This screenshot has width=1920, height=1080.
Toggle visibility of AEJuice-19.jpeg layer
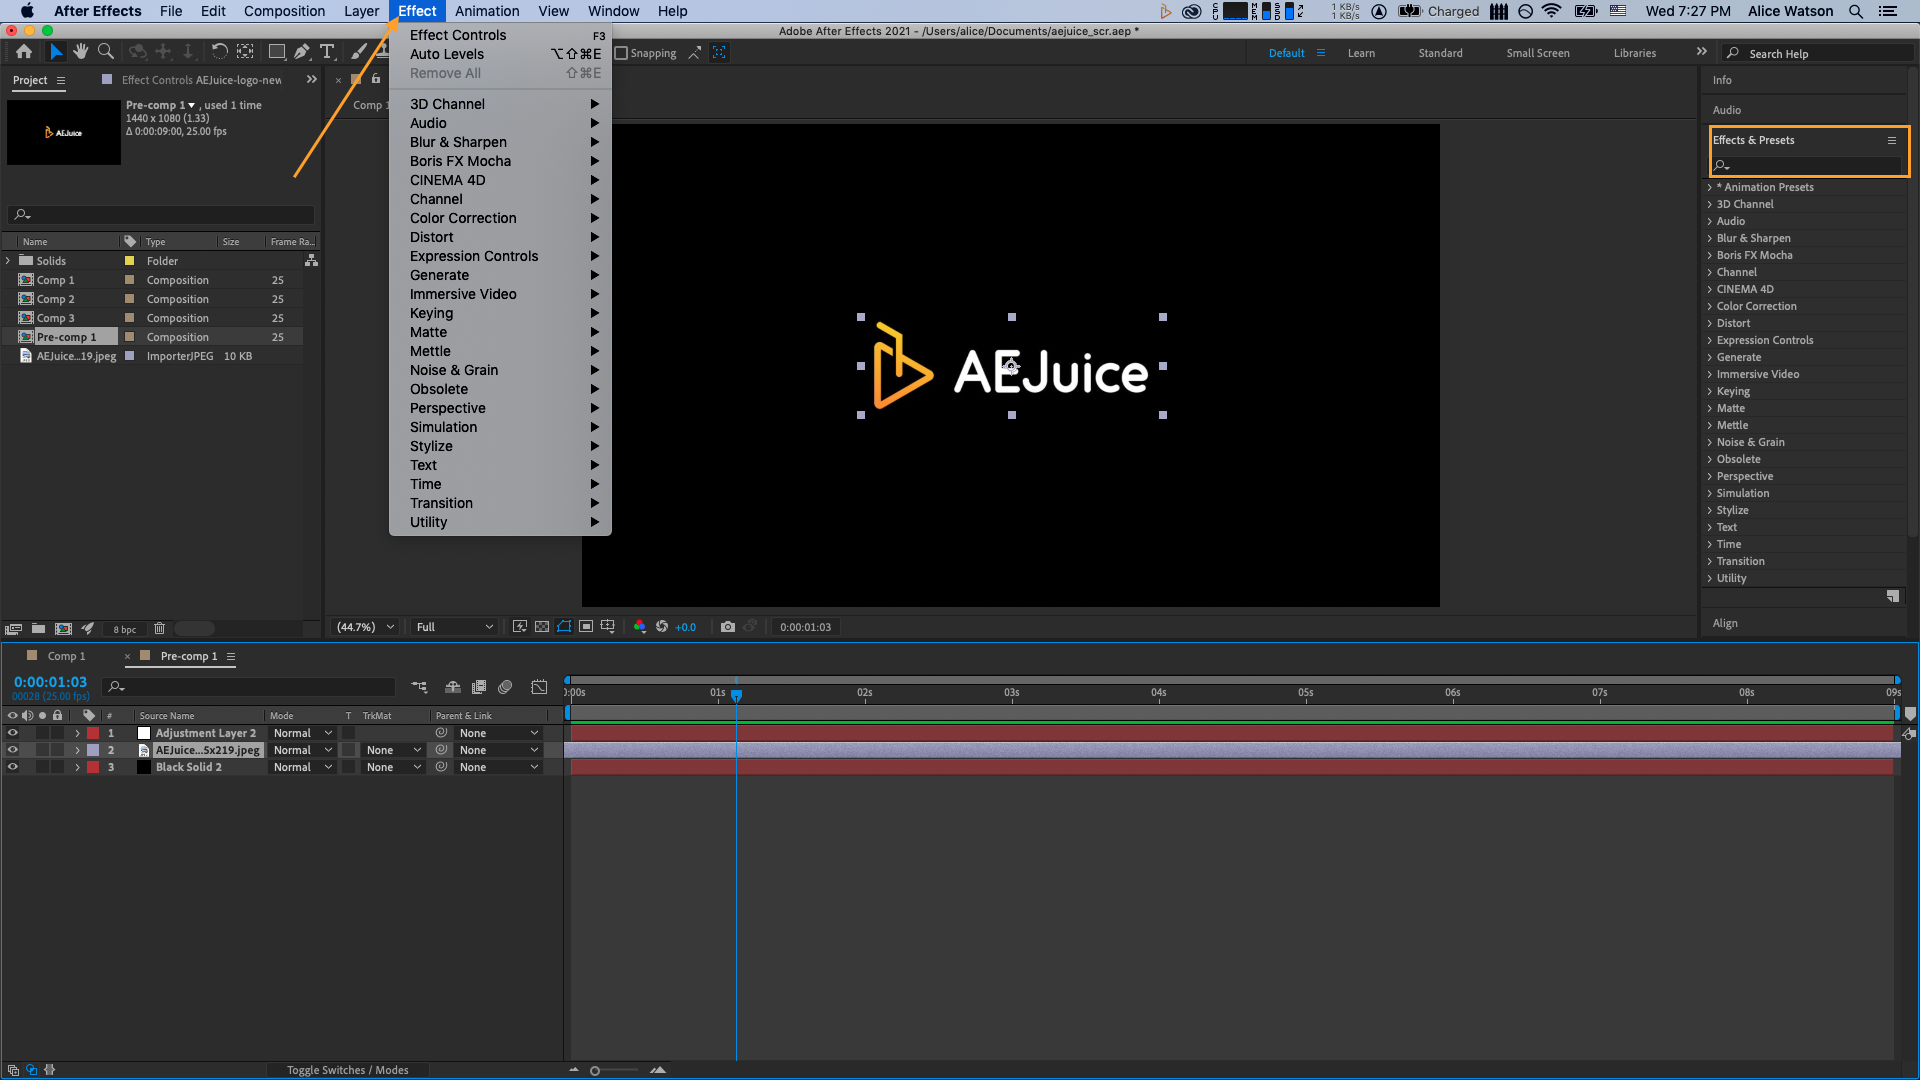(11, 749)
